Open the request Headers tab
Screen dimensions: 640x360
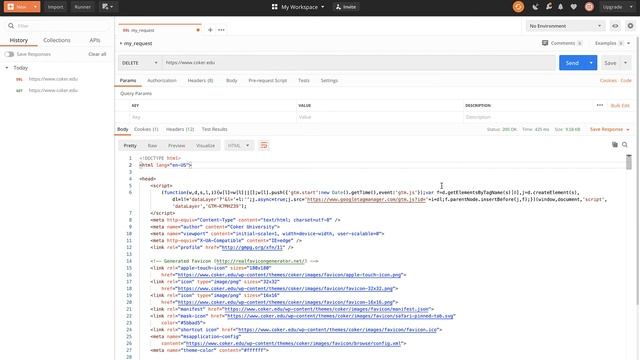coord(200,80)
